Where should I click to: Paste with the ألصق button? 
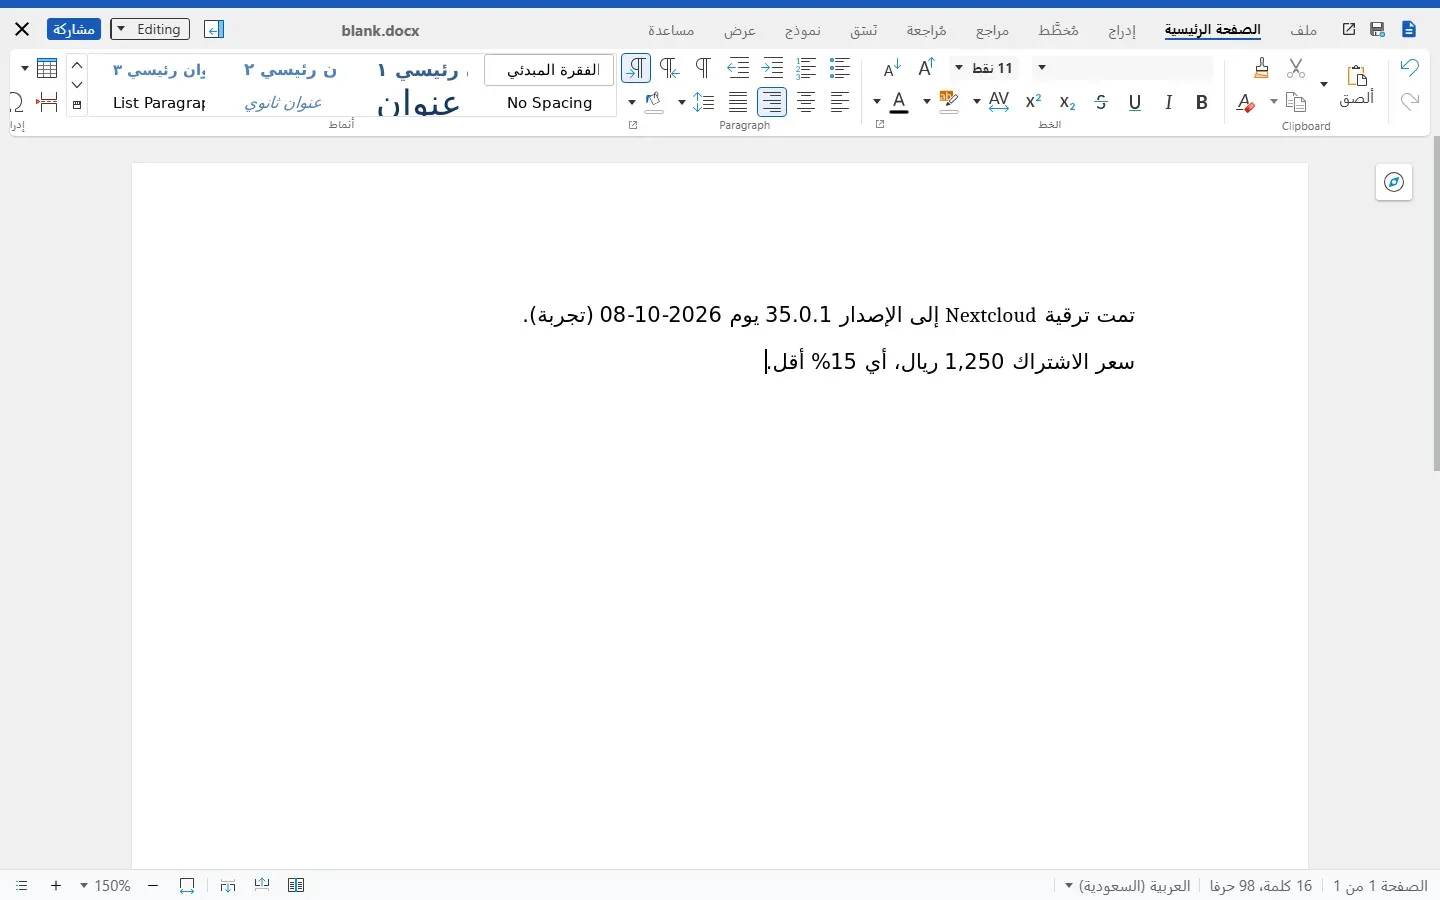[x=1357, y=85]
